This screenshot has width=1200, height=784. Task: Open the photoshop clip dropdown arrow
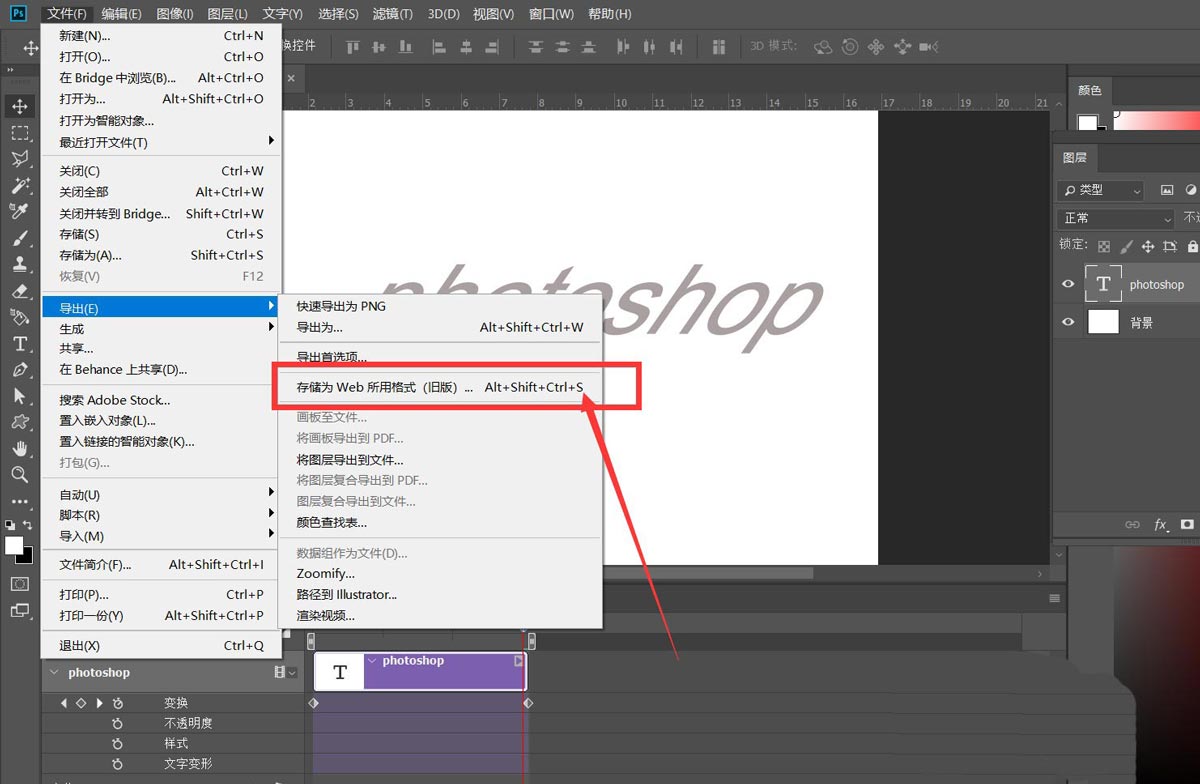(x=372, y=661)
